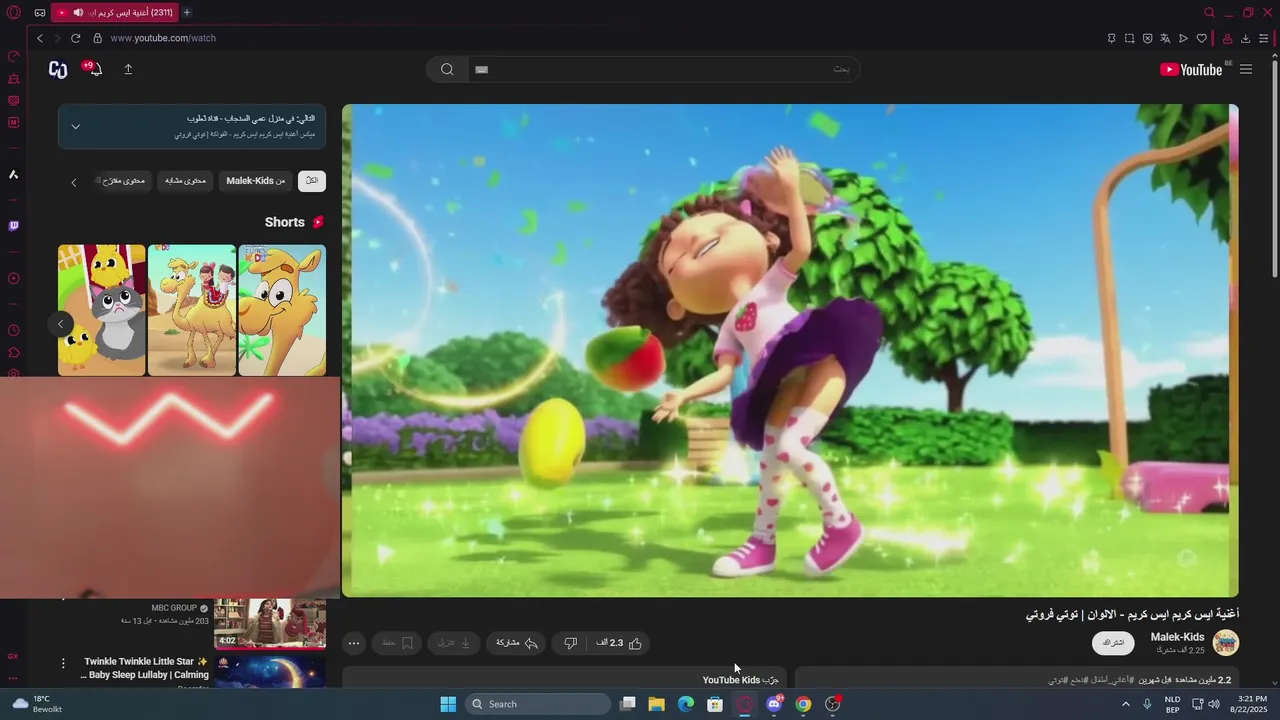Open the clock icon panel in sidebar
The height and width of the screenshot is (720, 1280).
pos(14,331)
